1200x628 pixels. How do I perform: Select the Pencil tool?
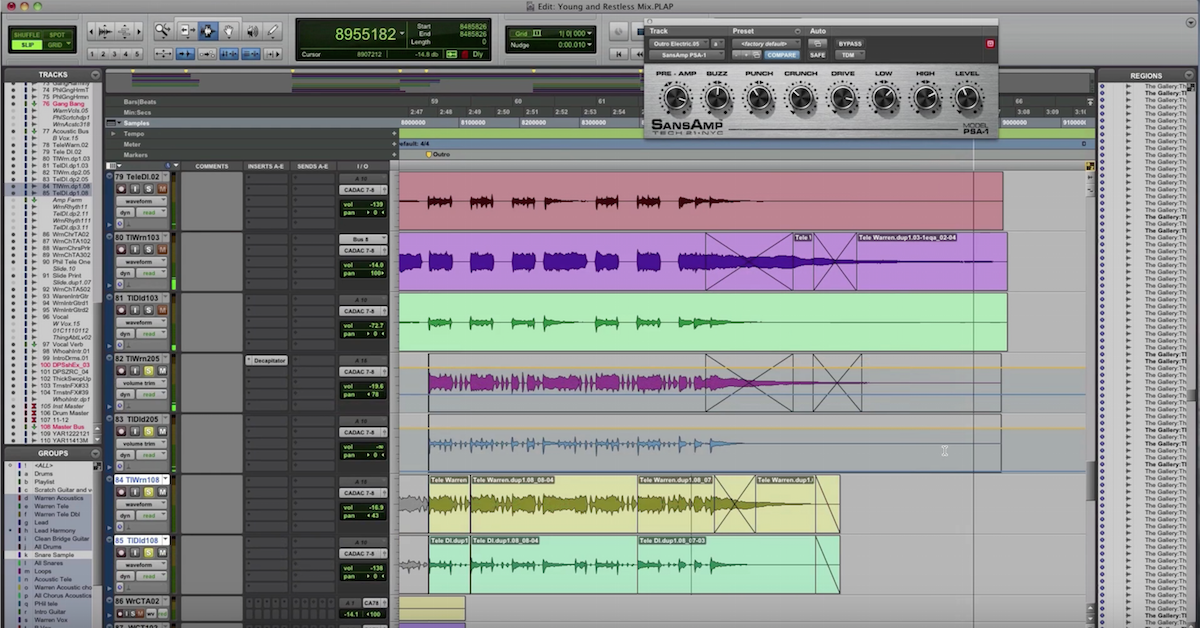click(x=272, y=31)
